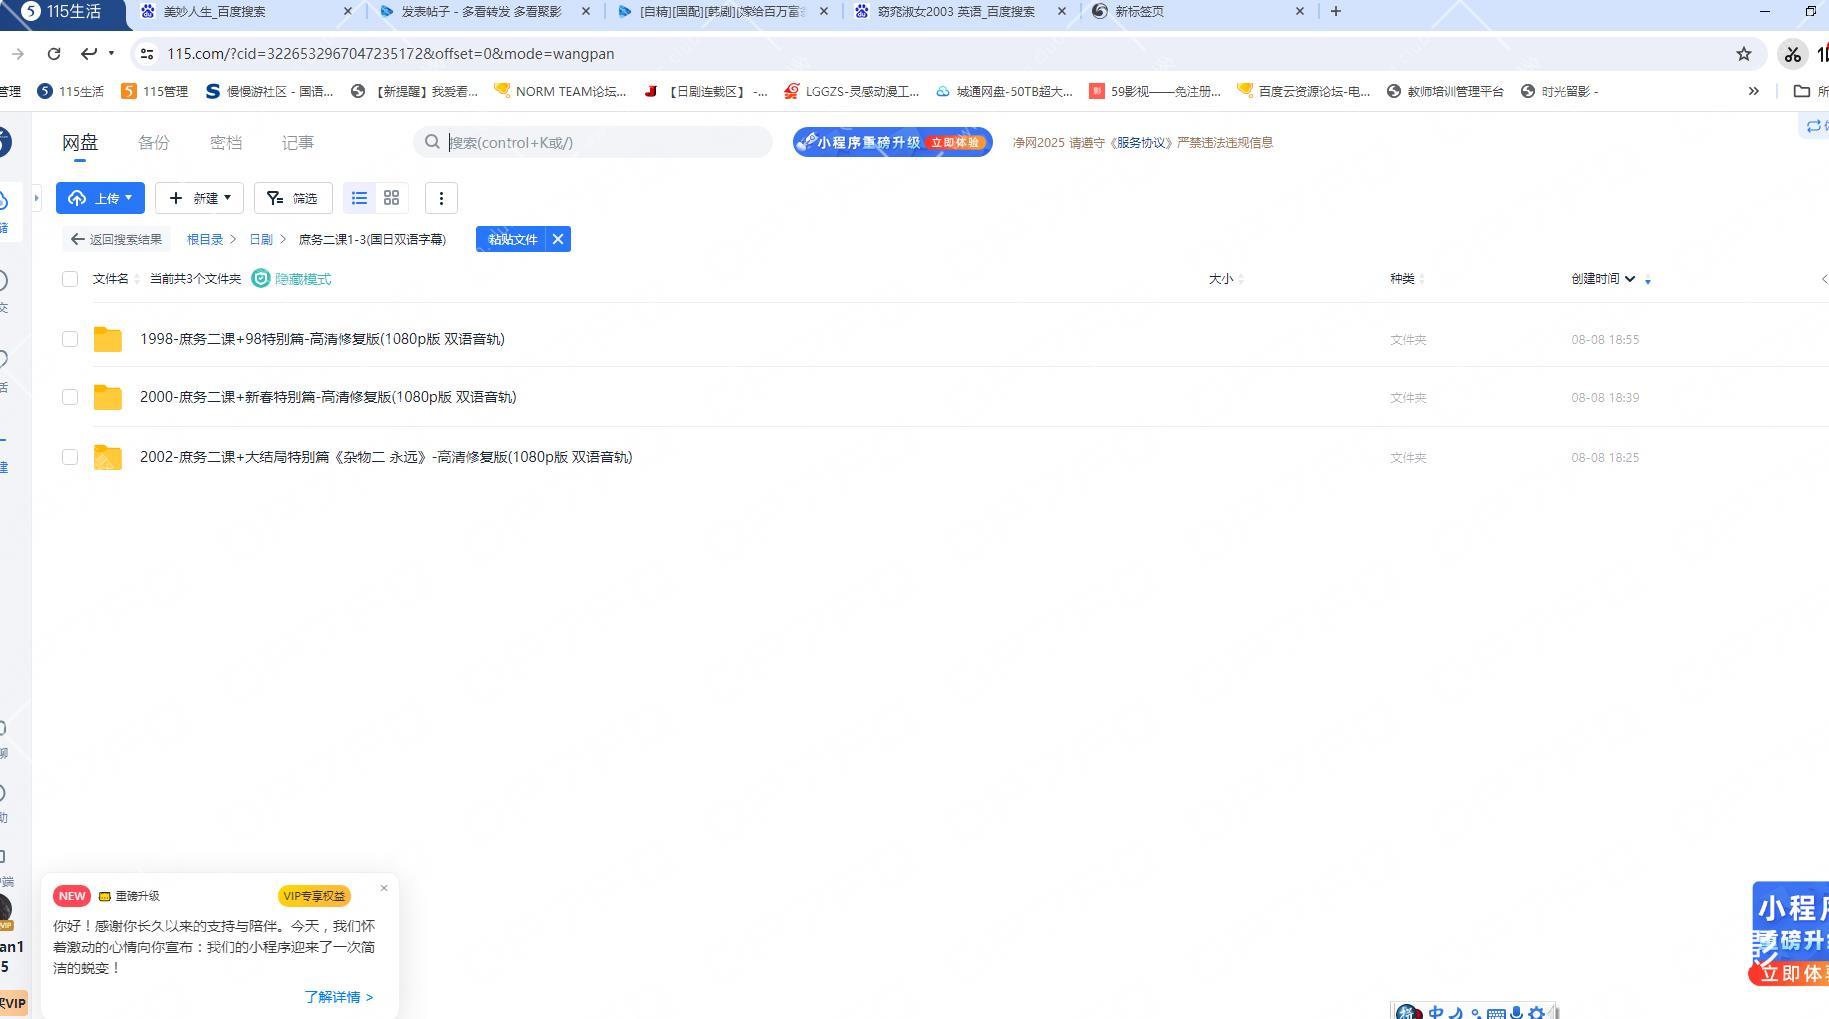Check the select-all checkbox in the header
This screenshot has height=1019, width=1829.
pyautogui.click(x=70, y=279)
